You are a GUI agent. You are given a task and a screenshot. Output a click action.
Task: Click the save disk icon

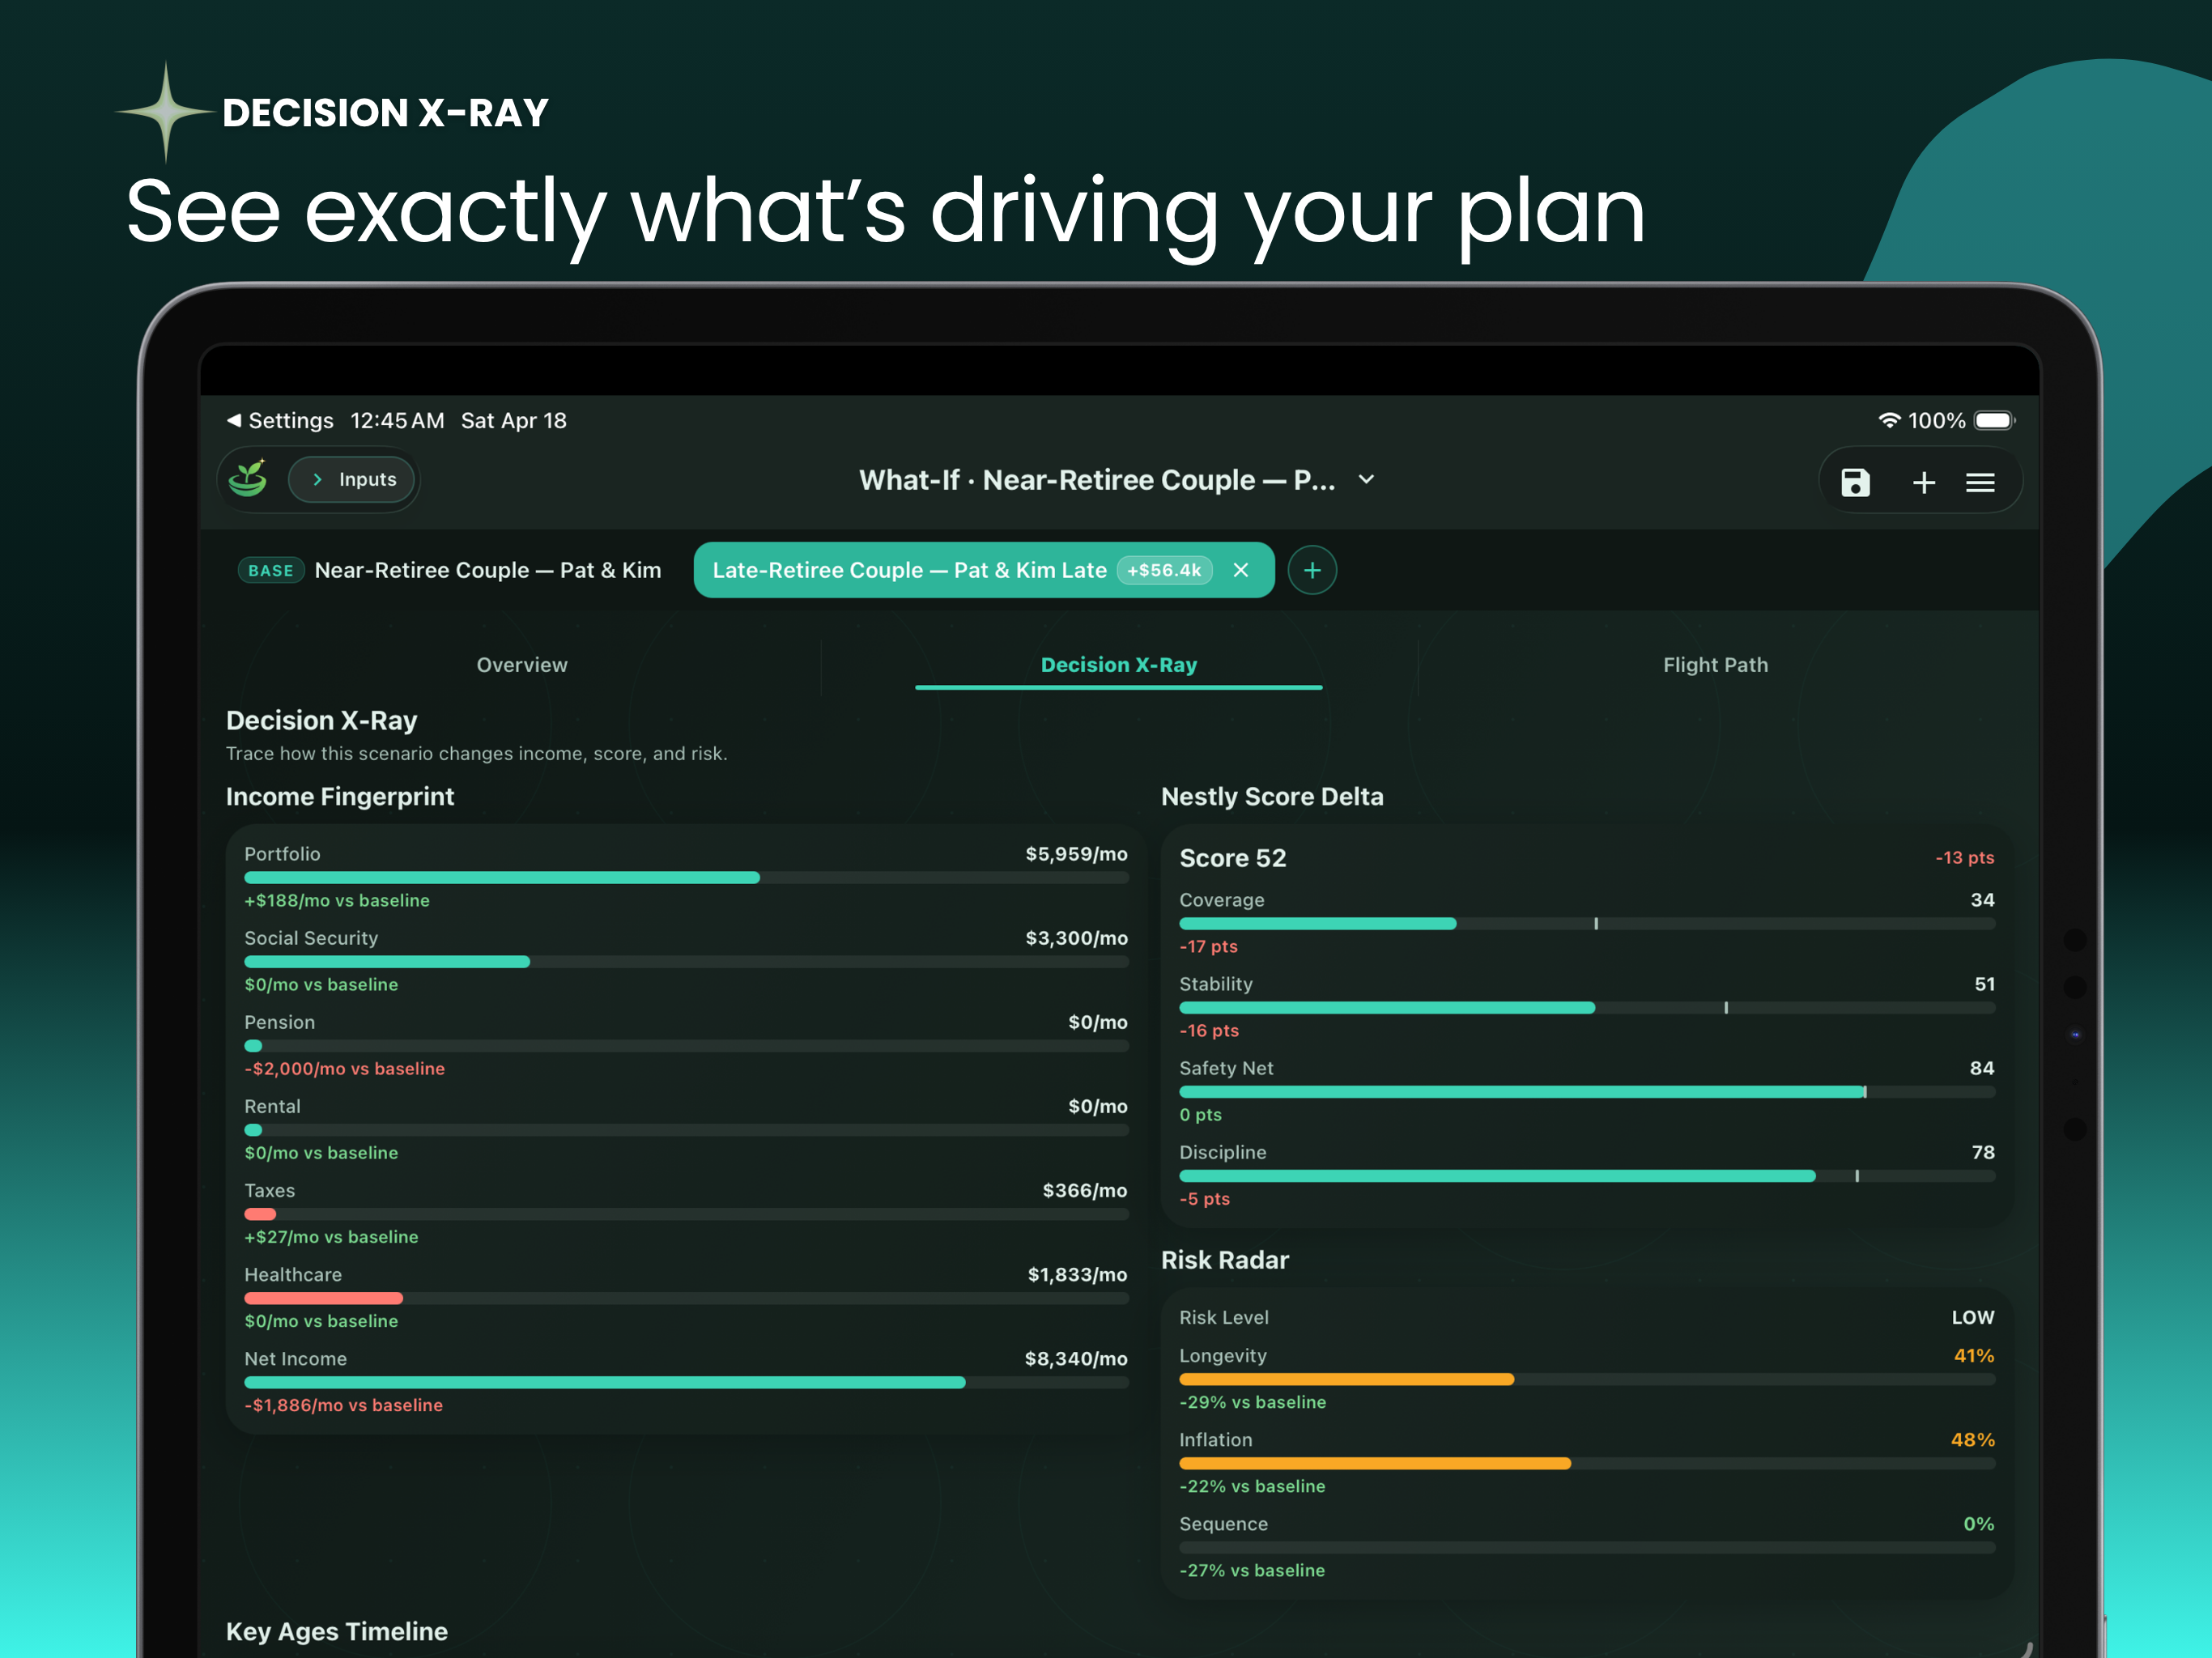point(1855,482)
